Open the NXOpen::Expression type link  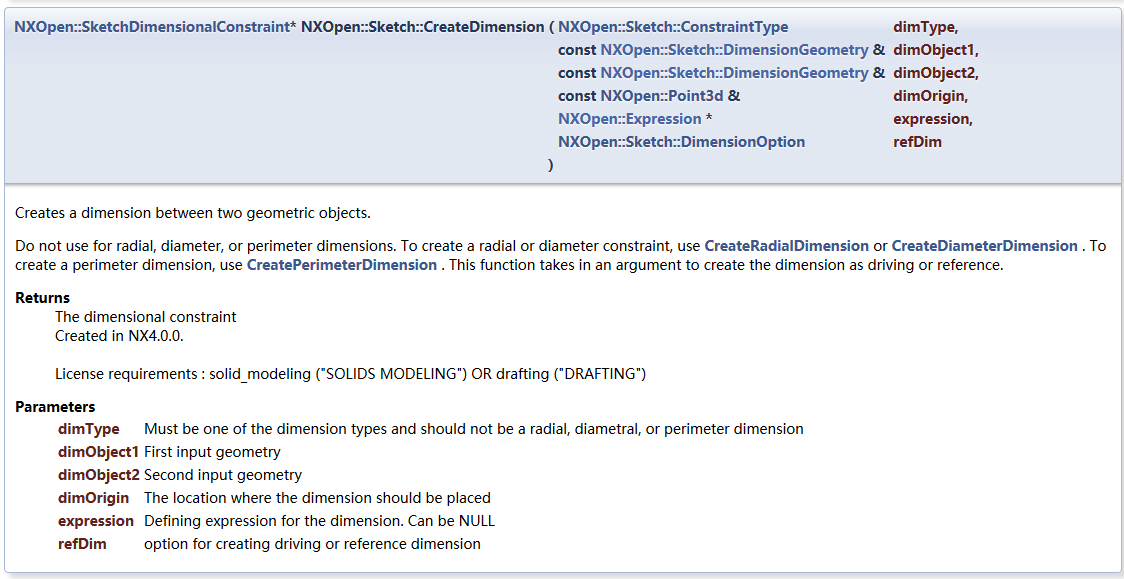(629, 119)
